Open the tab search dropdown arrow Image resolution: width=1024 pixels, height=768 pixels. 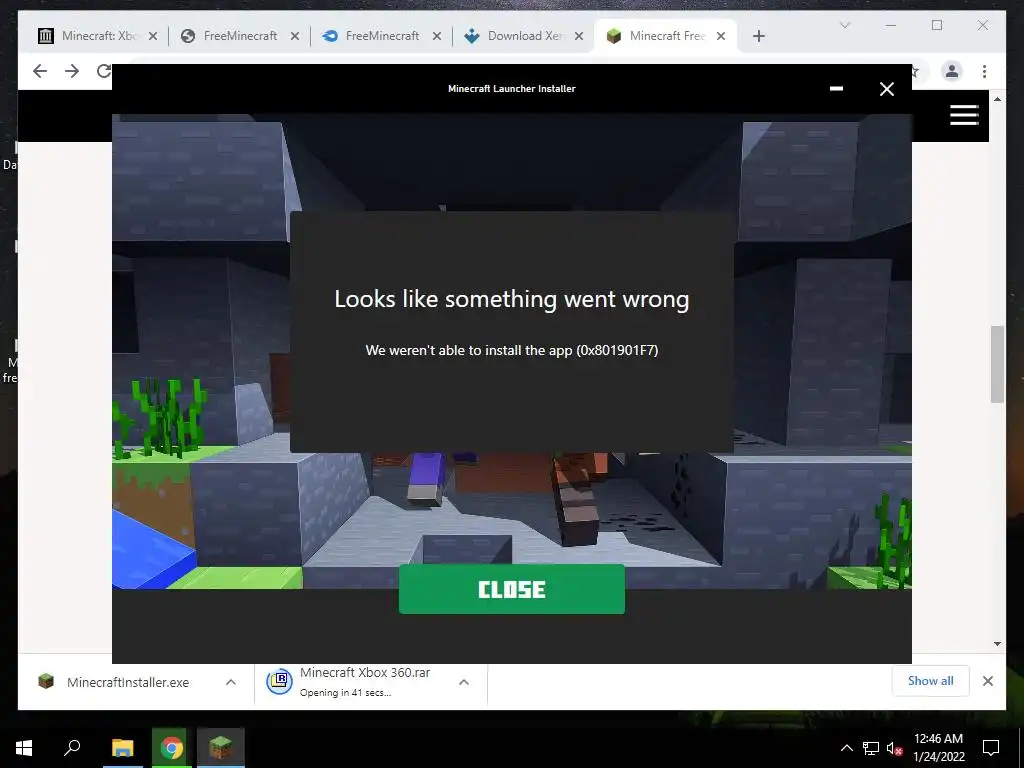[844, 25]
